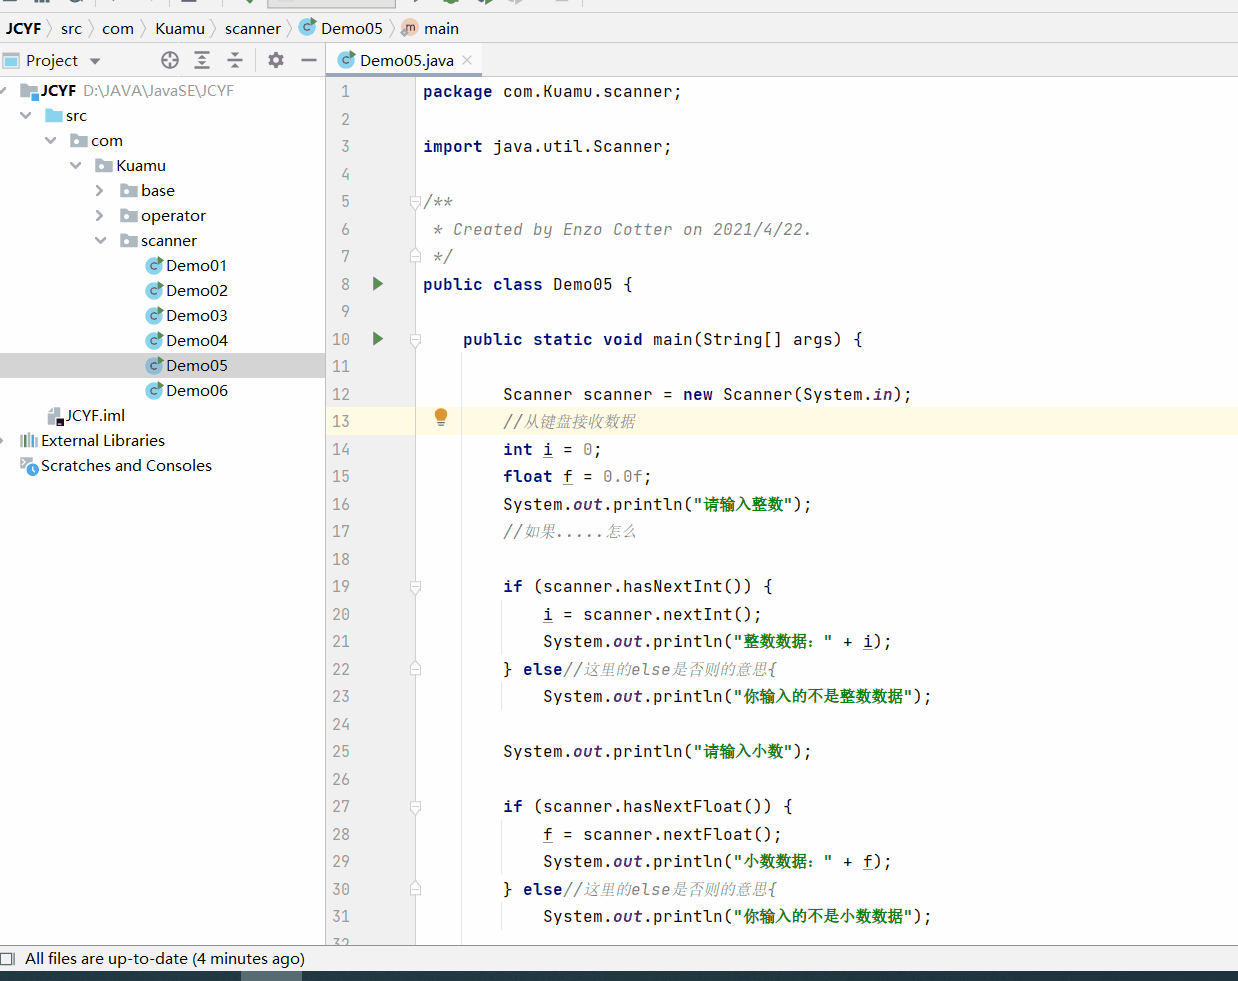
Task: Switch to the Demo05.java editor tab
Action: point(405,60)
